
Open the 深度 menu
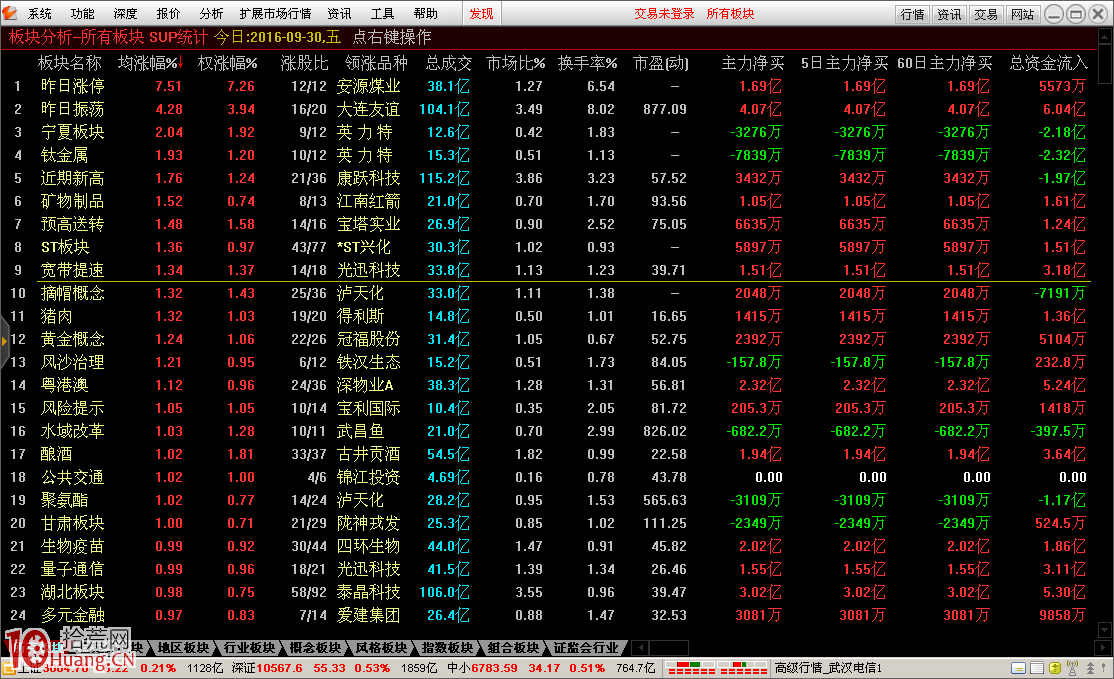(x=125, y=13)
